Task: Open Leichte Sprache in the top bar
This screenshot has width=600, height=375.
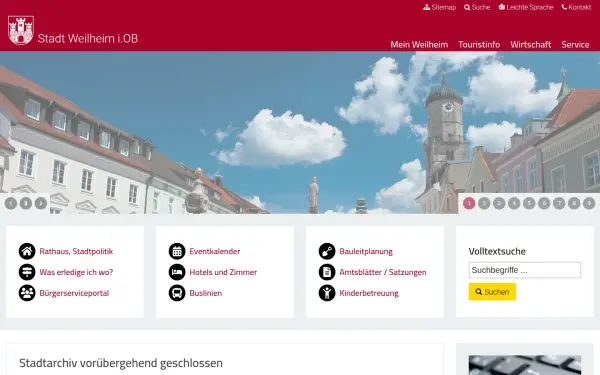Action: click(526, 7)
